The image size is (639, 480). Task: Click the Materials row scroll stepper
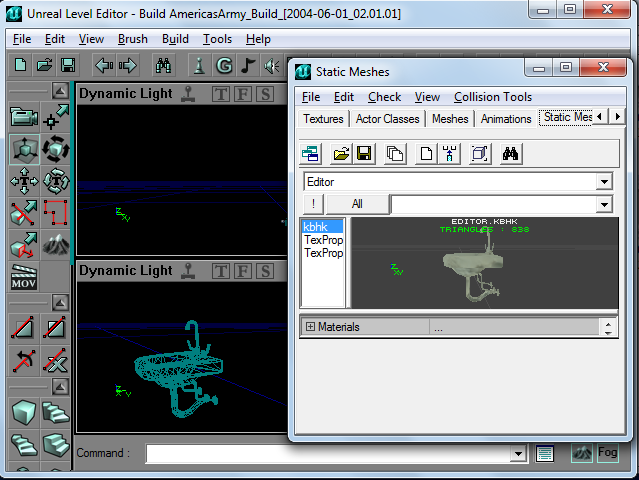[608, 327]
